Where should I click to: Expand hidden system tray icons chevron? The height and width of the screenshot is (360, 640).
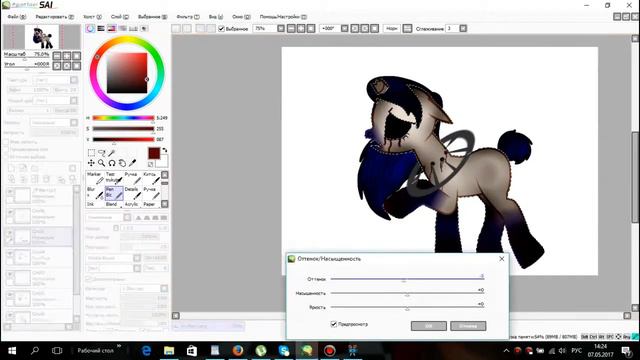tap(507, 351)
